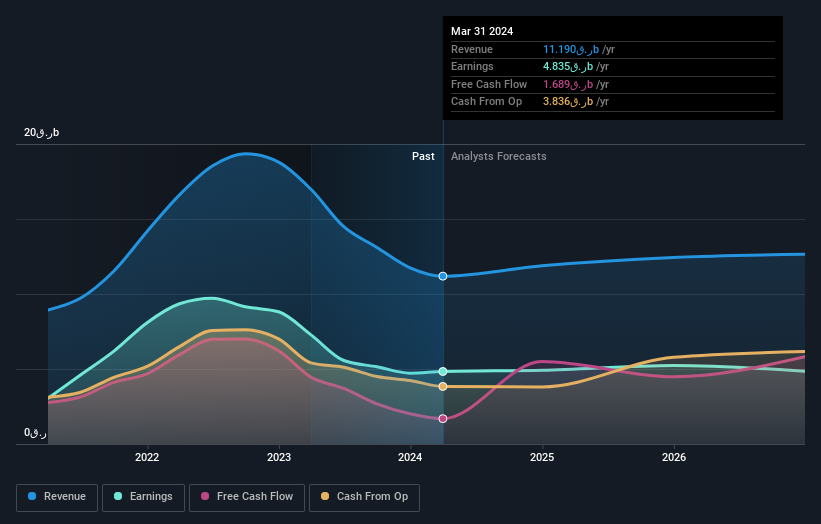The image size is (821, 524).
Task: Click the orange Cash From Op legend dot
Action: click(325, 496)
